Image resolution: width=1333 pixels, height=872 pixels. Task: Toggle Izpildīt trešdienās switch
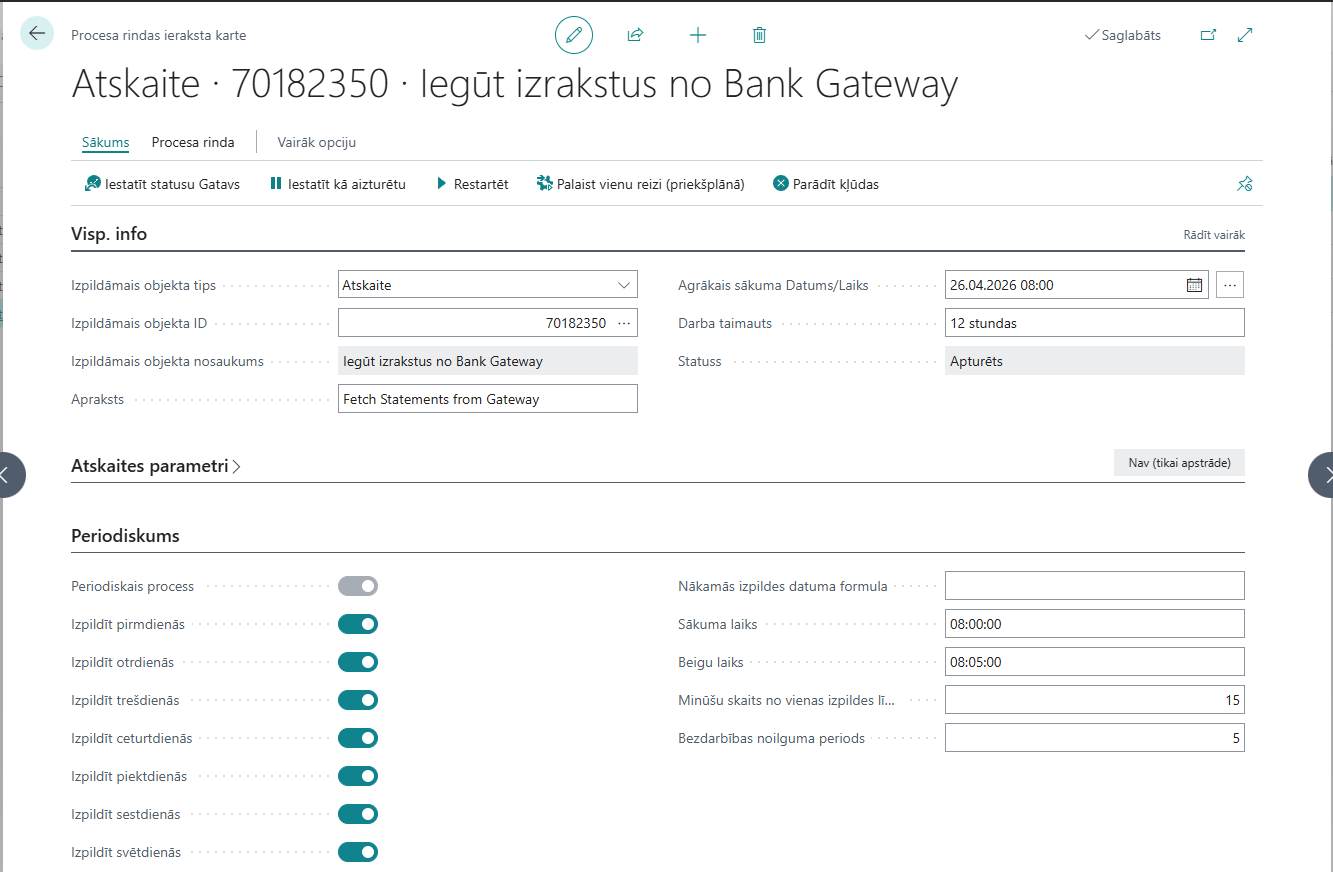[358, 700]
